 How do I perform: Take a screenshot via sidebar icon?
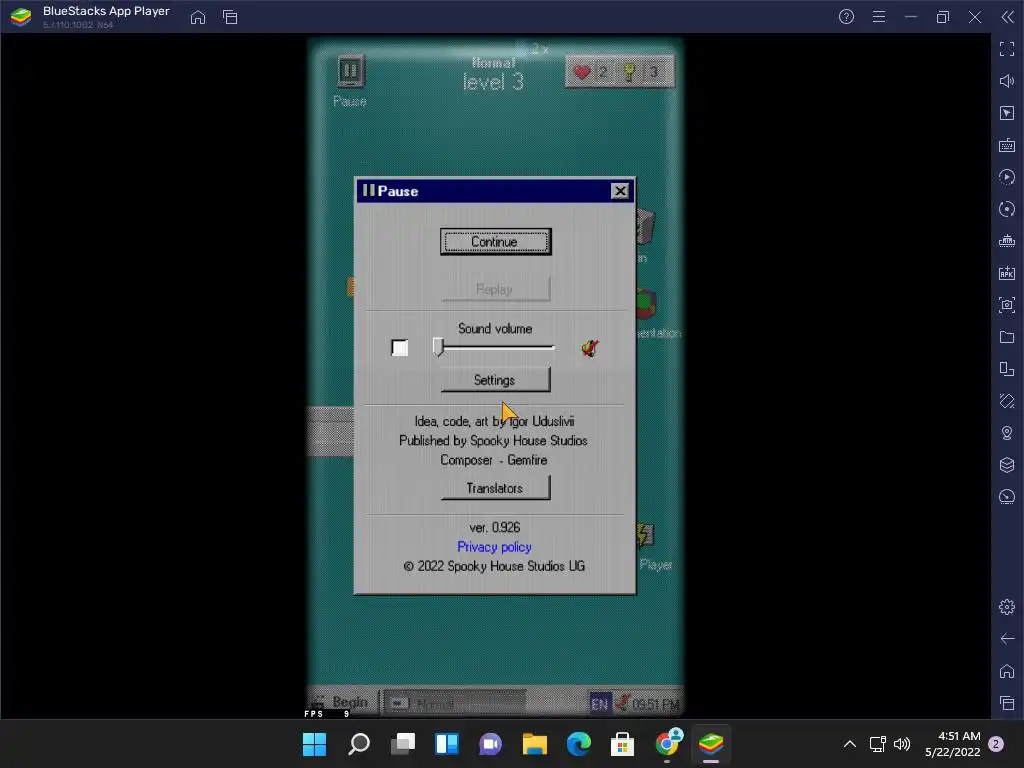pyautogui.click(x=1007, y=305)
